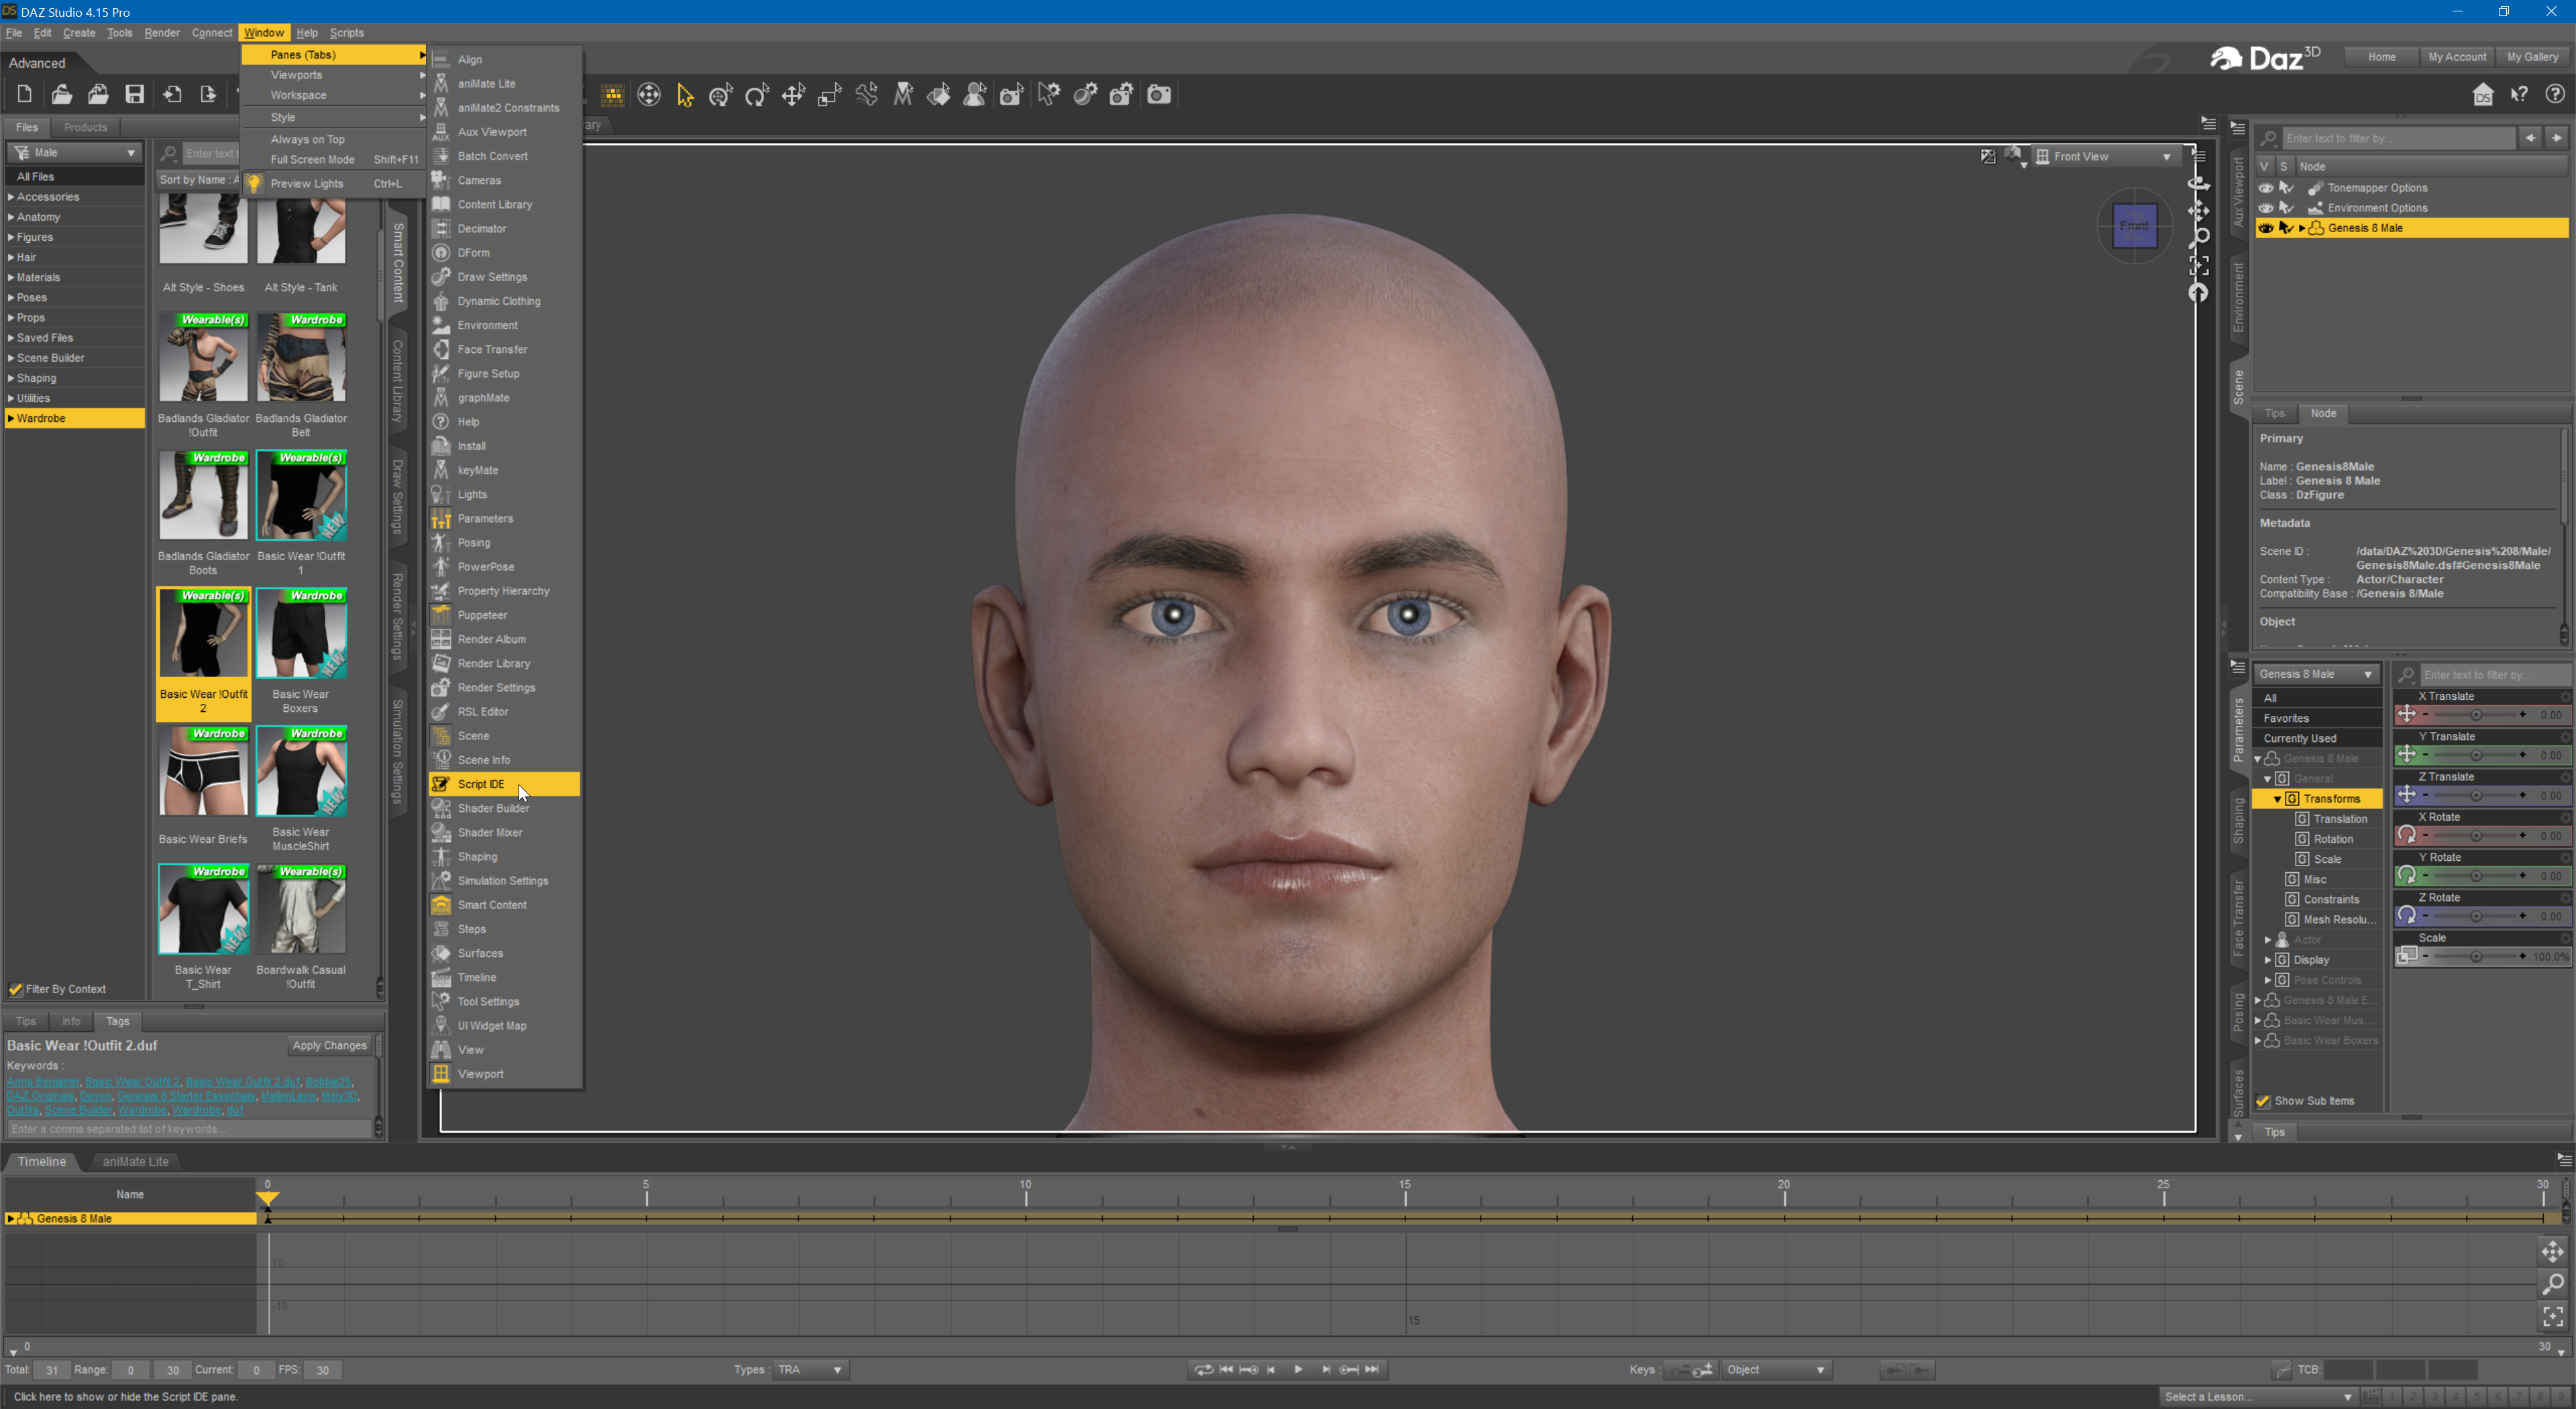Image resolution: width=2576 pixels, height=1409 pixels.
Task: Click the Apply Changes button
Action: [x=330, y=1045]
